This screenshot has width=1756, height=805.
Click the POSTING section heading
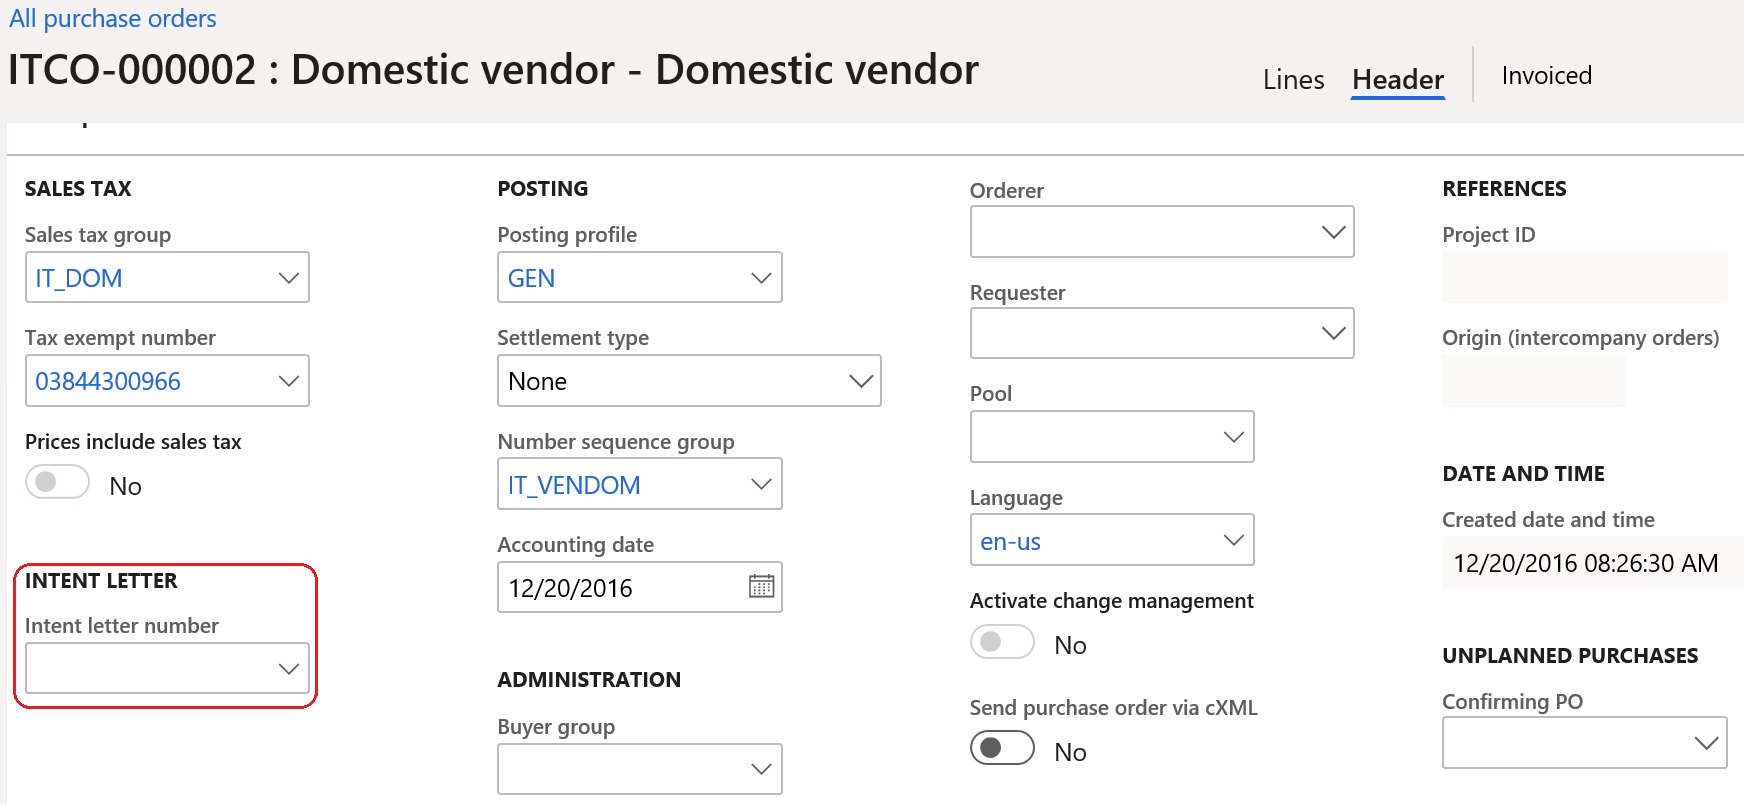click(543, 189)
